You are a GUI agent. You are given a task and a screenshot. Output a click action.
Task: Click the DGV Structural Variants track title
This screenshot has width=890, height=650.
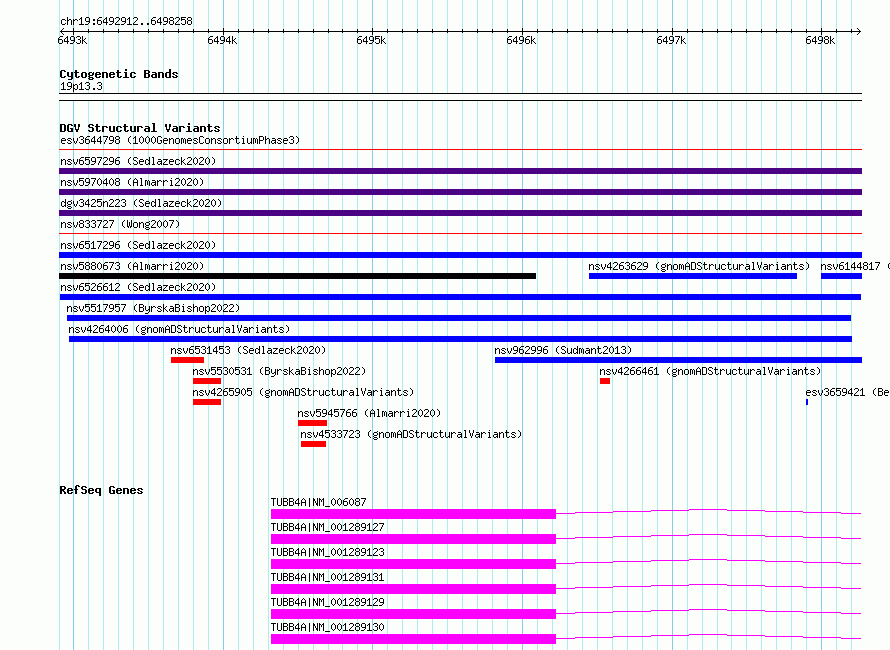[140, 128]
